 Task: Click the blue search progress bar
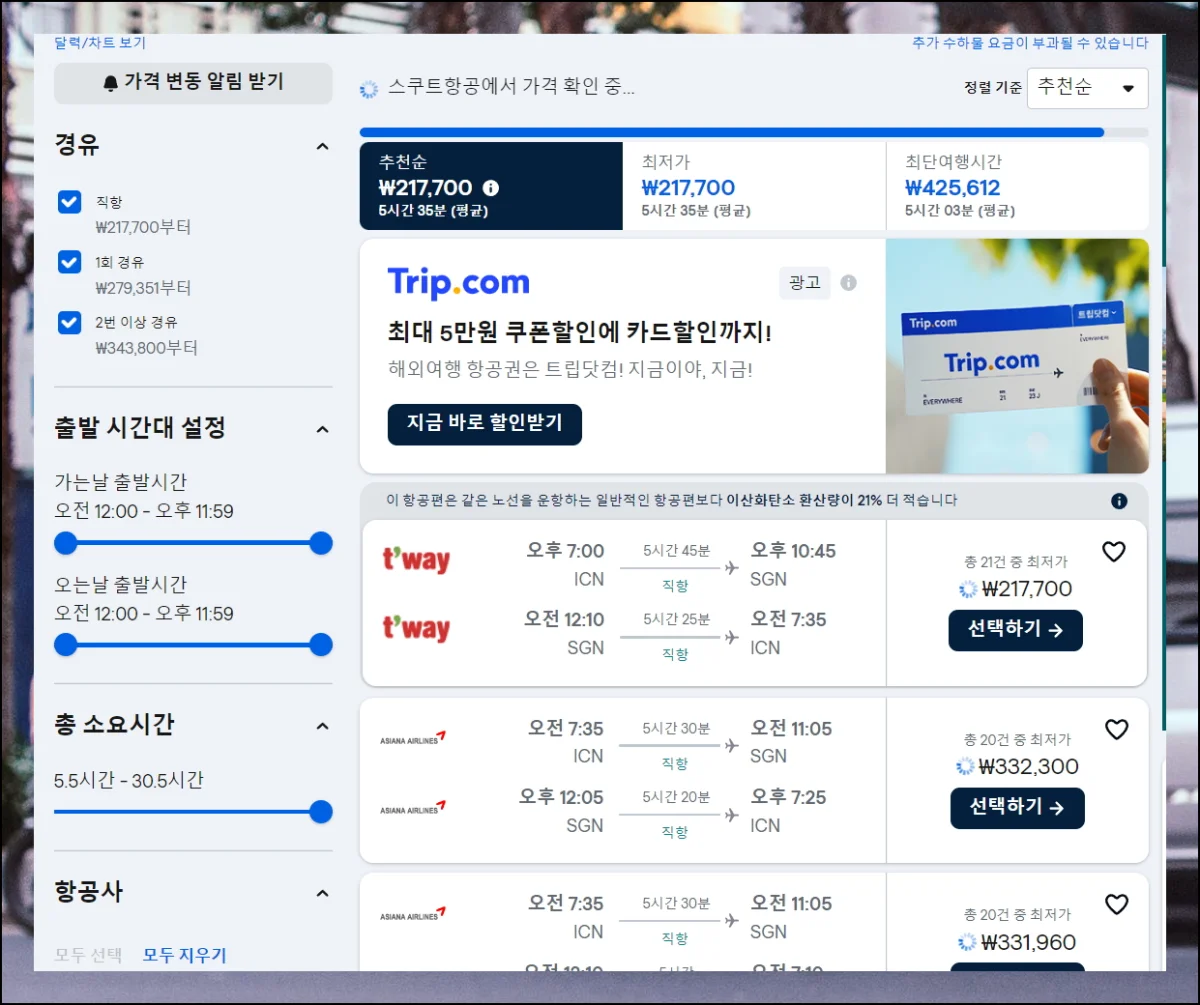tap(732, 132)
